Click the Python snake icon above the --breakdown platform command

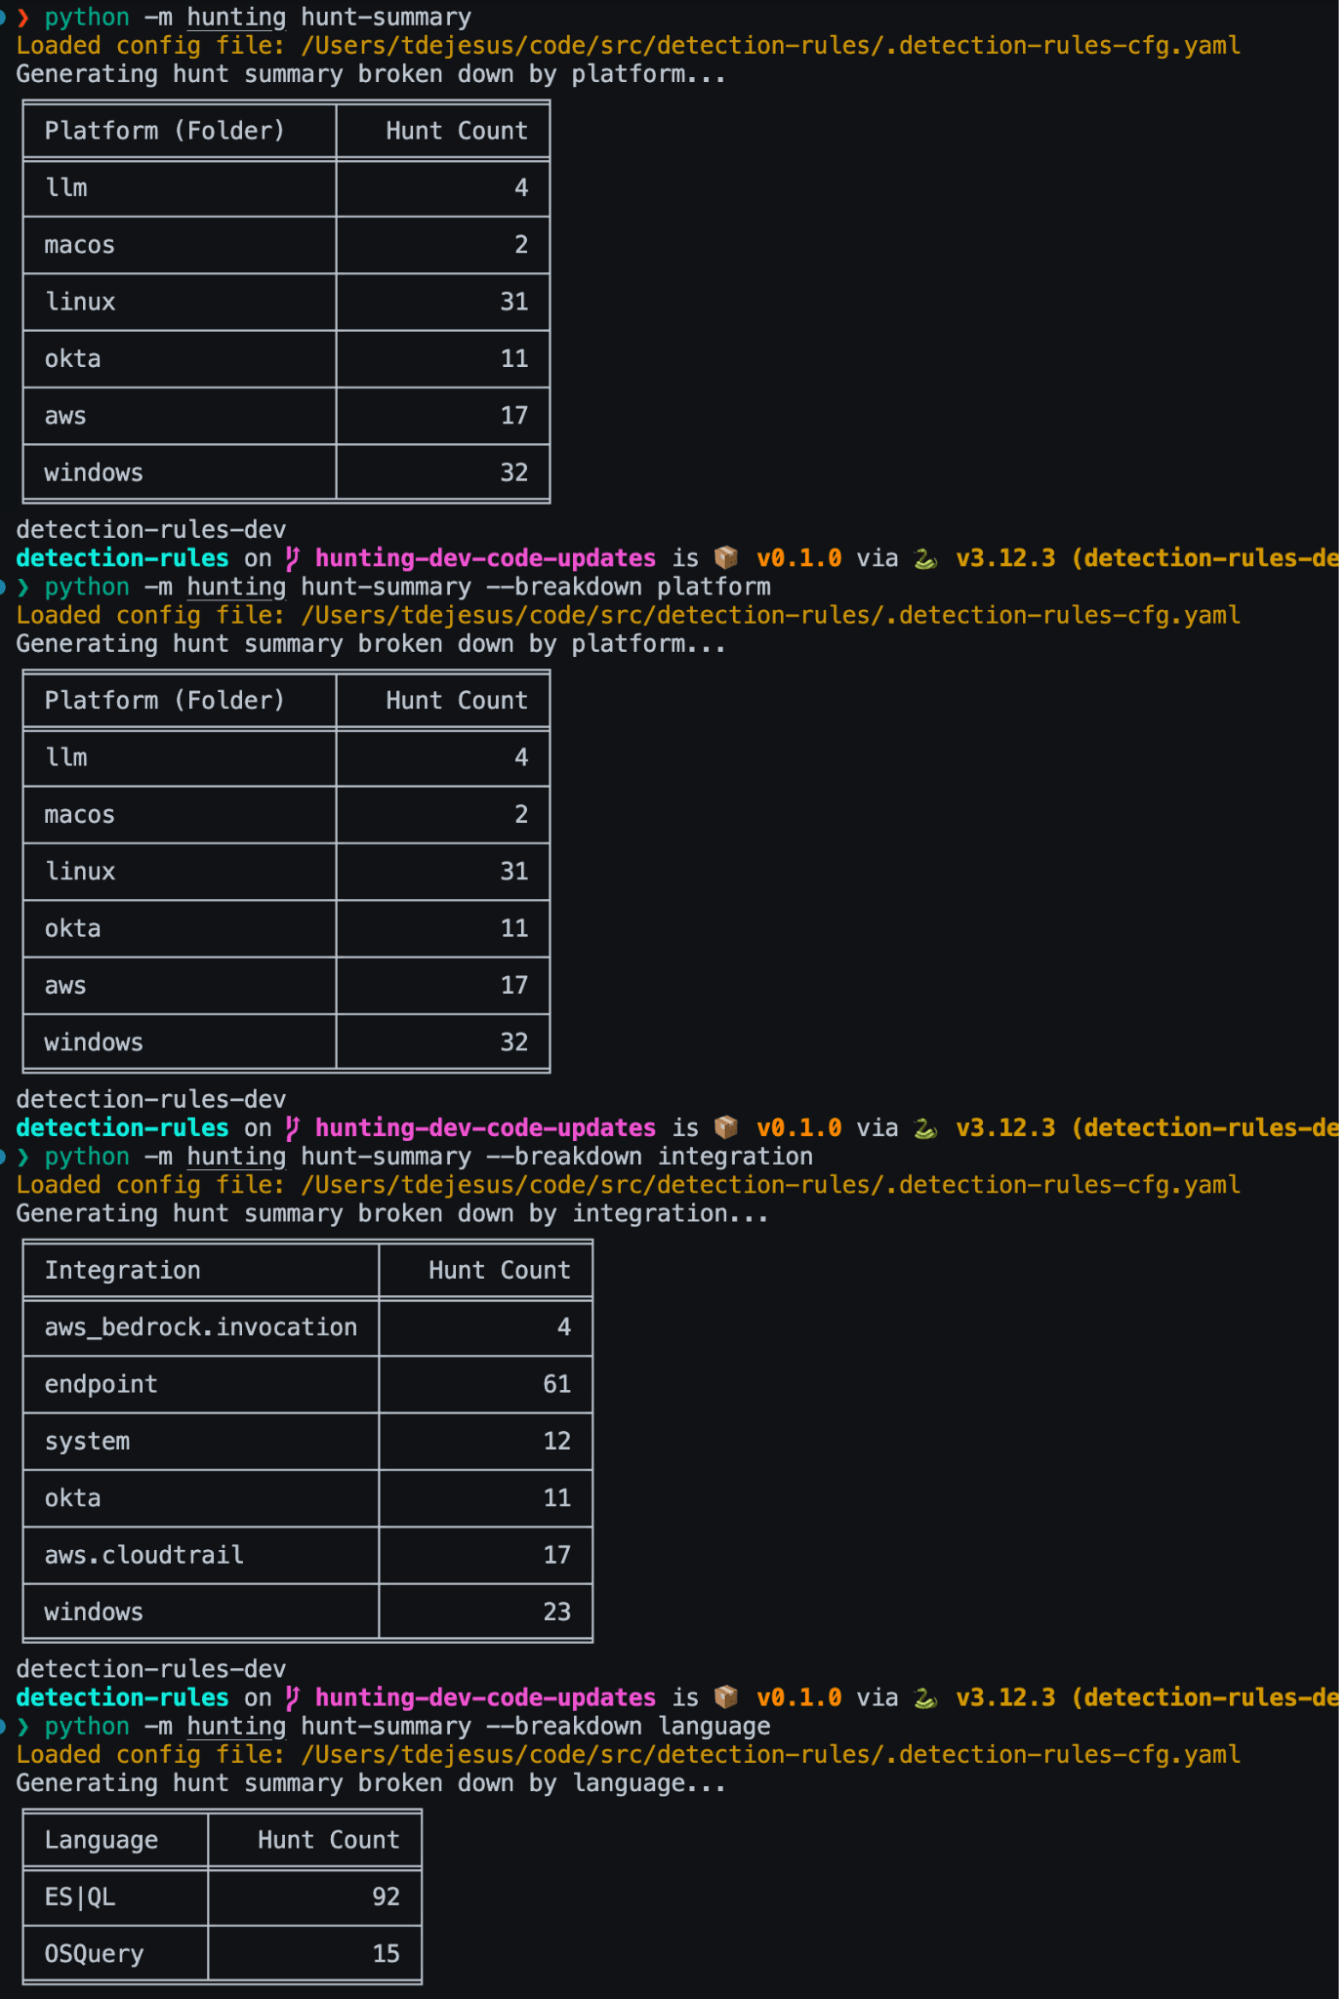(x=926, y=558)
